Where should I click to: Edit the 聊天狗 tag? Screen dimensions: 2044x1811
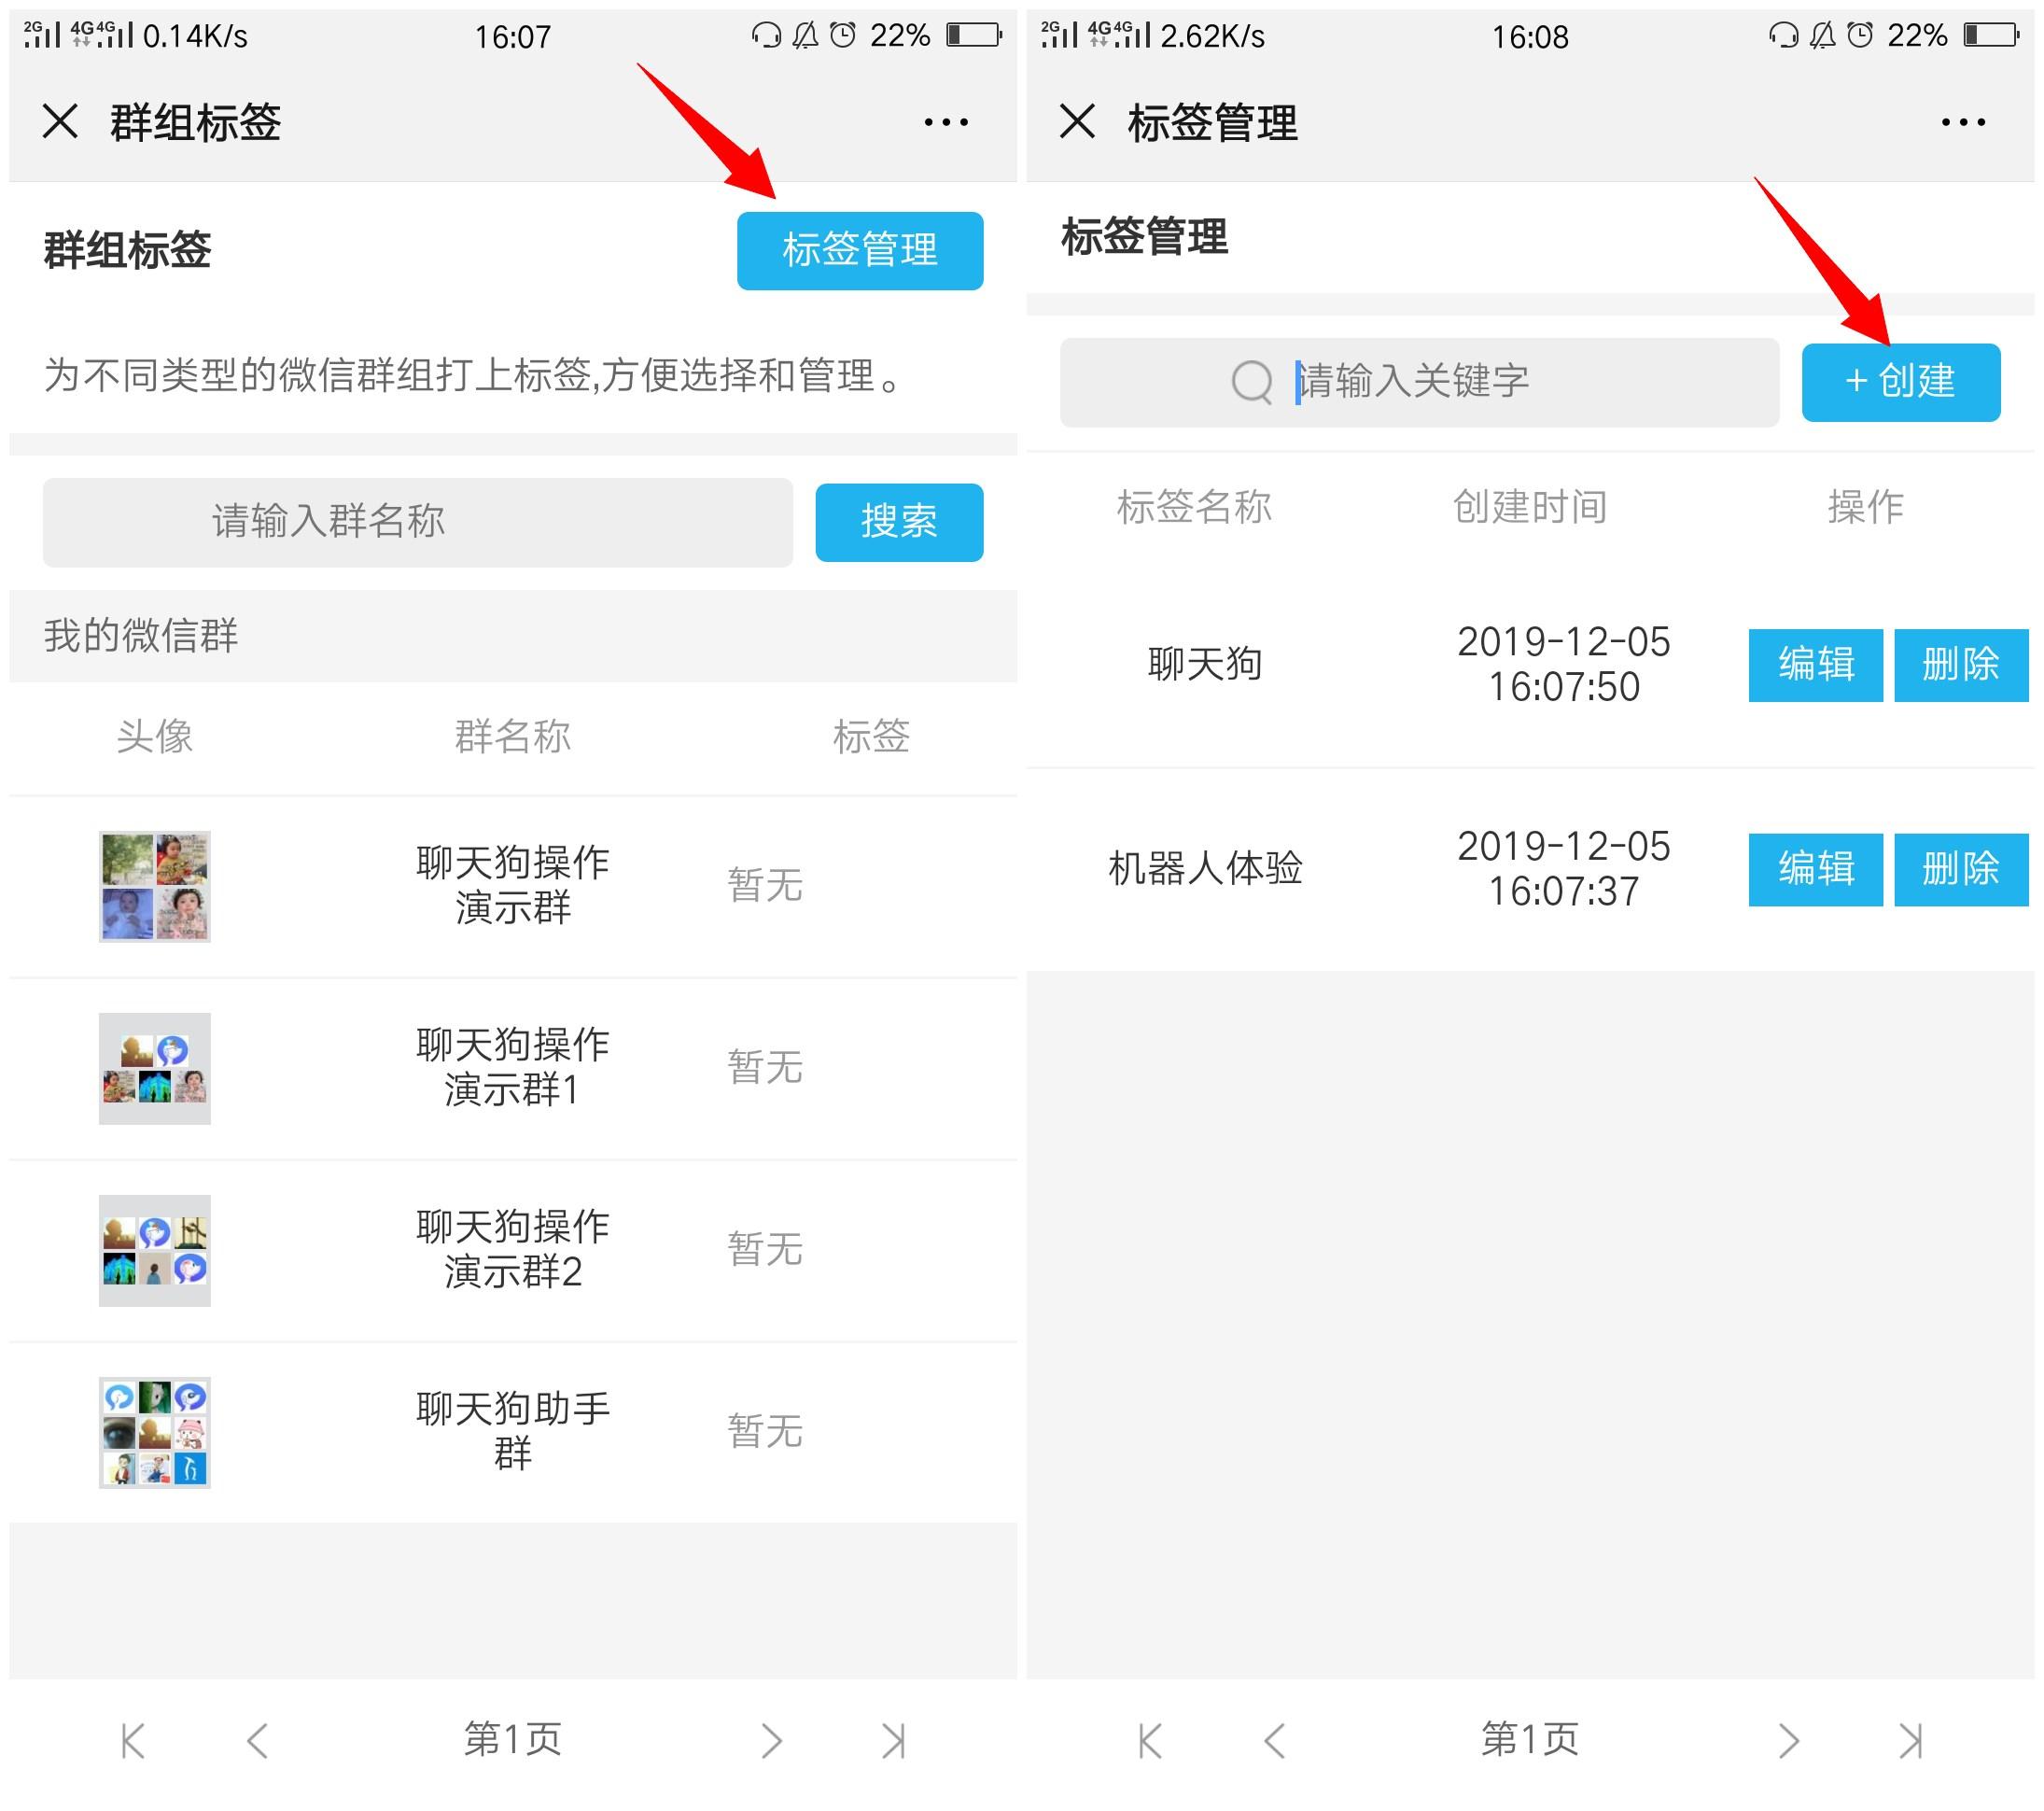click(1814, 665)
